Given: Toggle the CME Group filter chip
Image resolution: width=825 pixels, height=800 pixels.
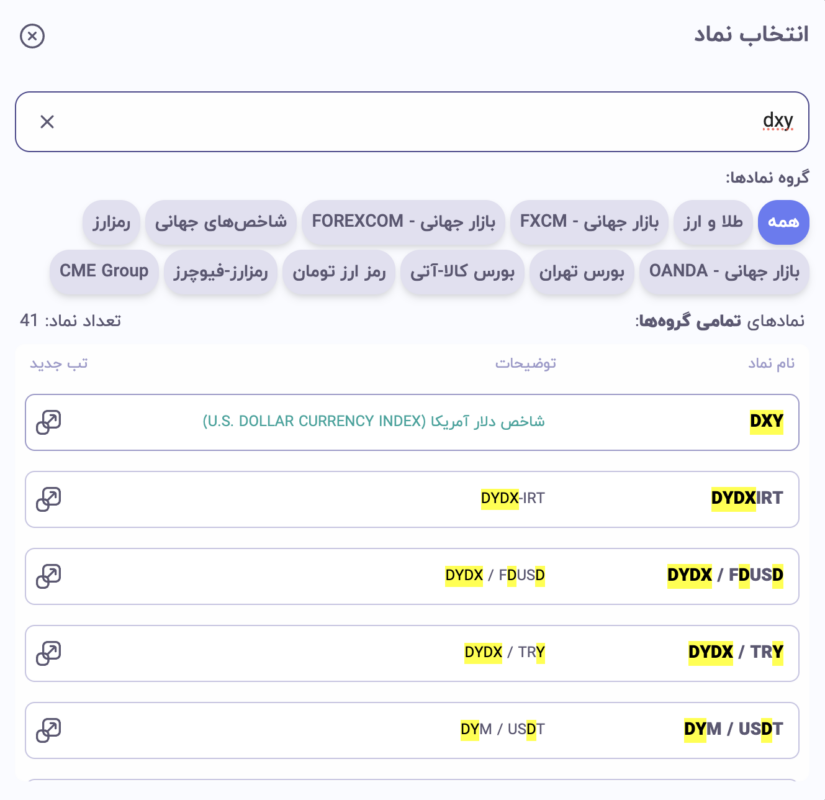Looking at the screenshot, I should click(x=103, y=271).
